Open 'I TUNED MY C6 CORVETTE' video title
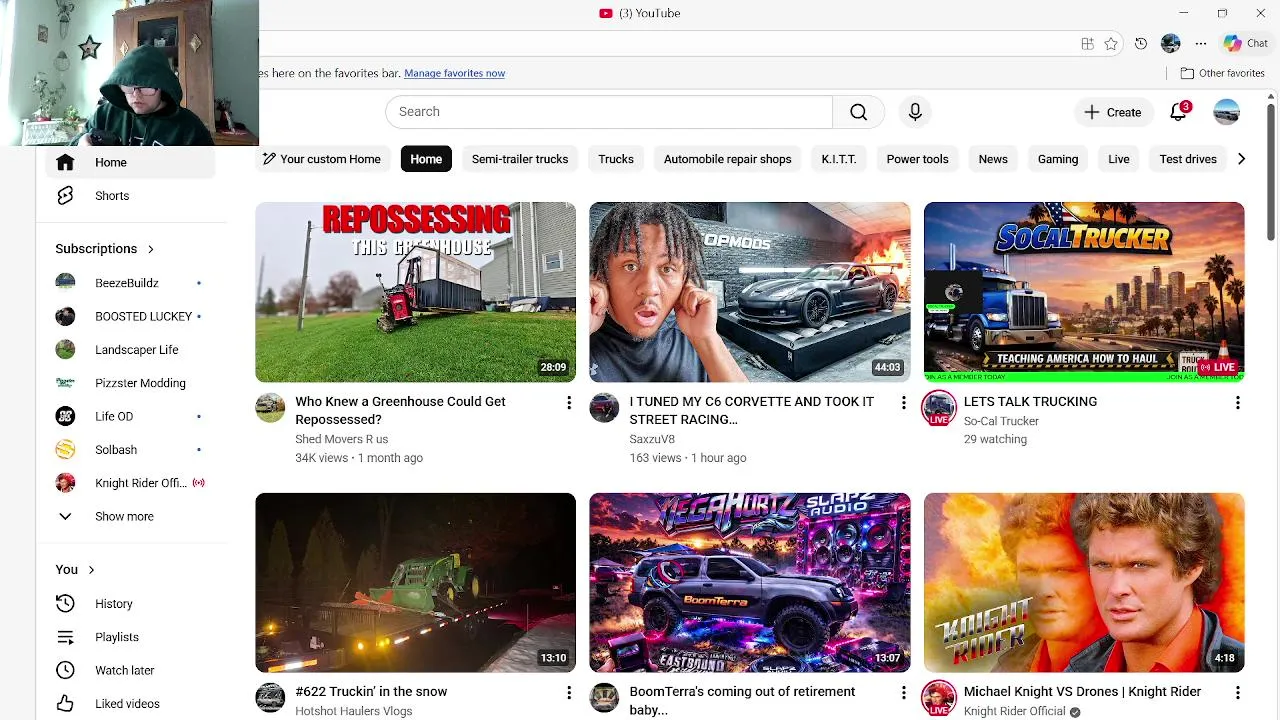1280x720 pixels. point(751,410)
